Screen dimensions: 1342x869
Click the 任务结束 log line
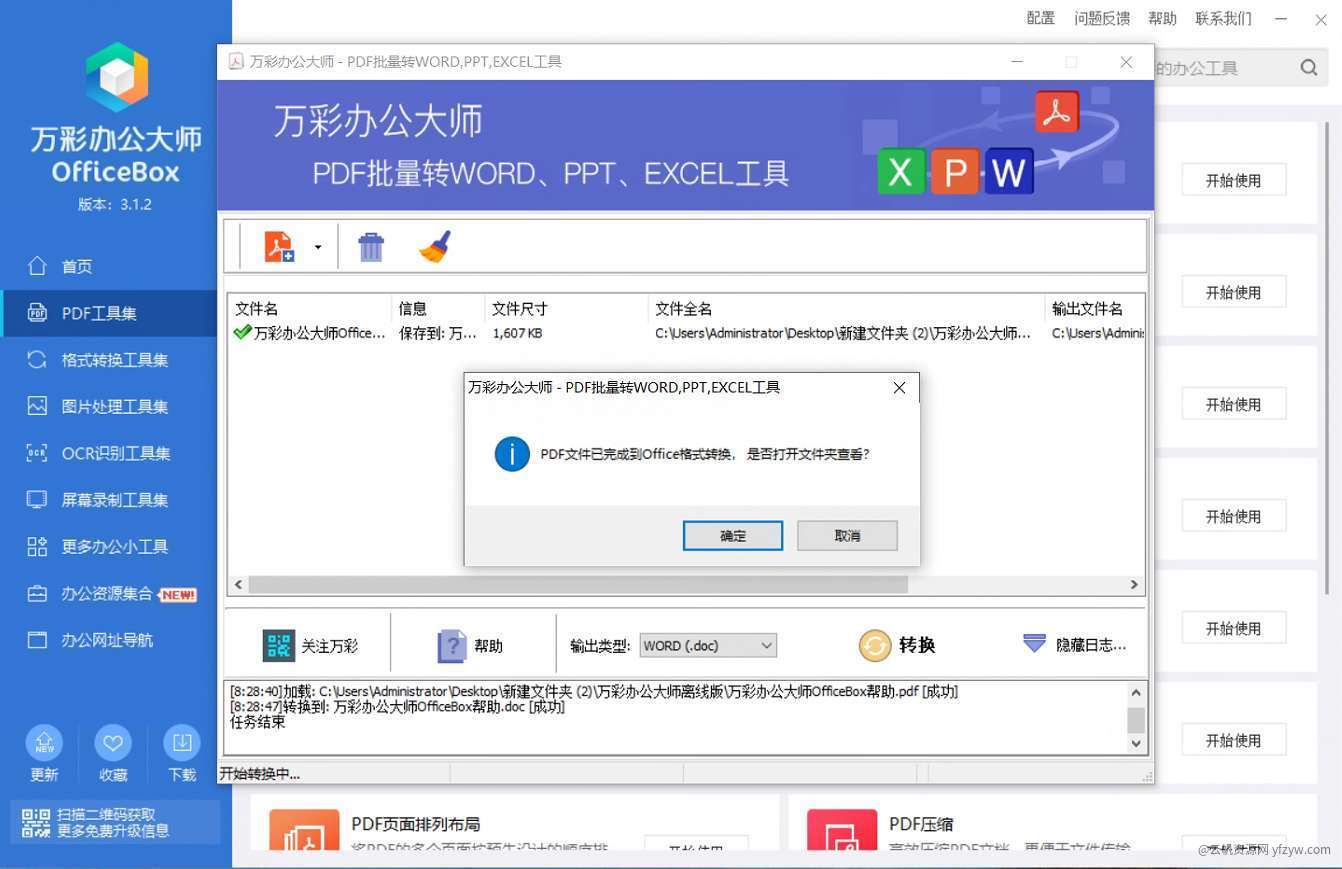pyautogui.click(x=257, y=722)
